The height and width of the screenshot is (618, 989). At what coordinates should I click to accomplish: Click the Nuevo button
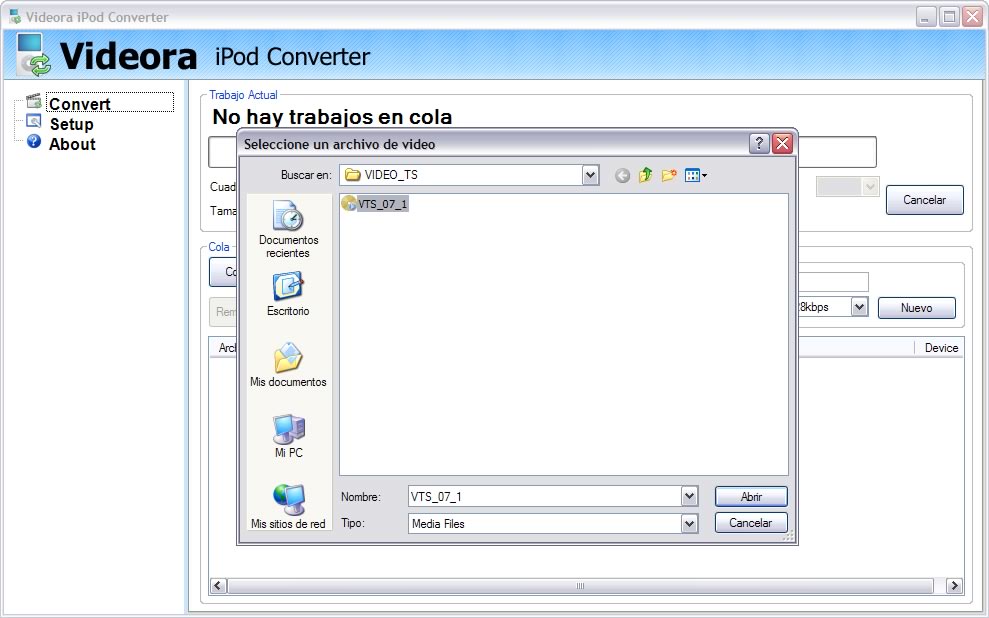click(x=916, y=308)
